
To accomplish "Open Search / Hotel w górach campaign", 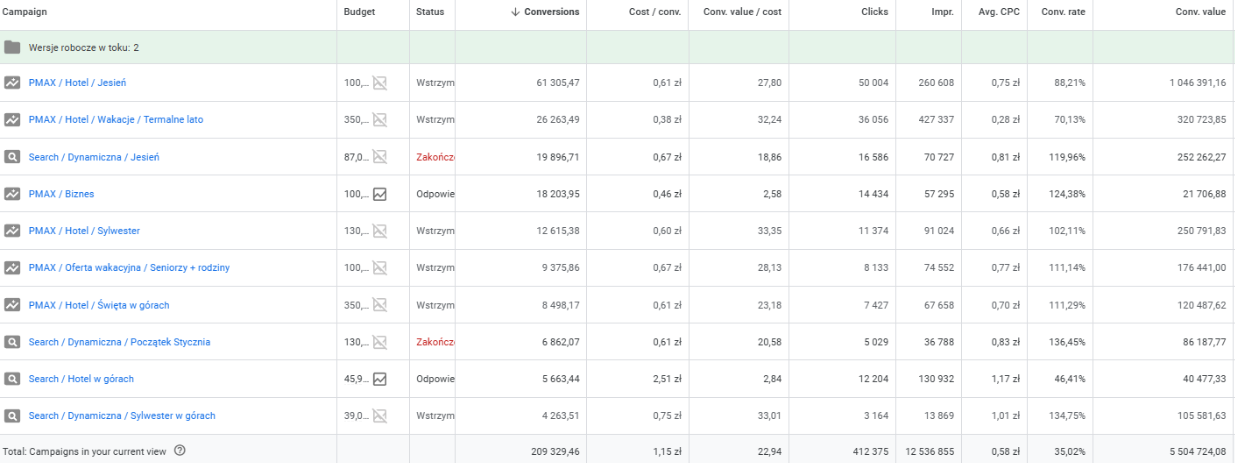I will click(81, 379).
